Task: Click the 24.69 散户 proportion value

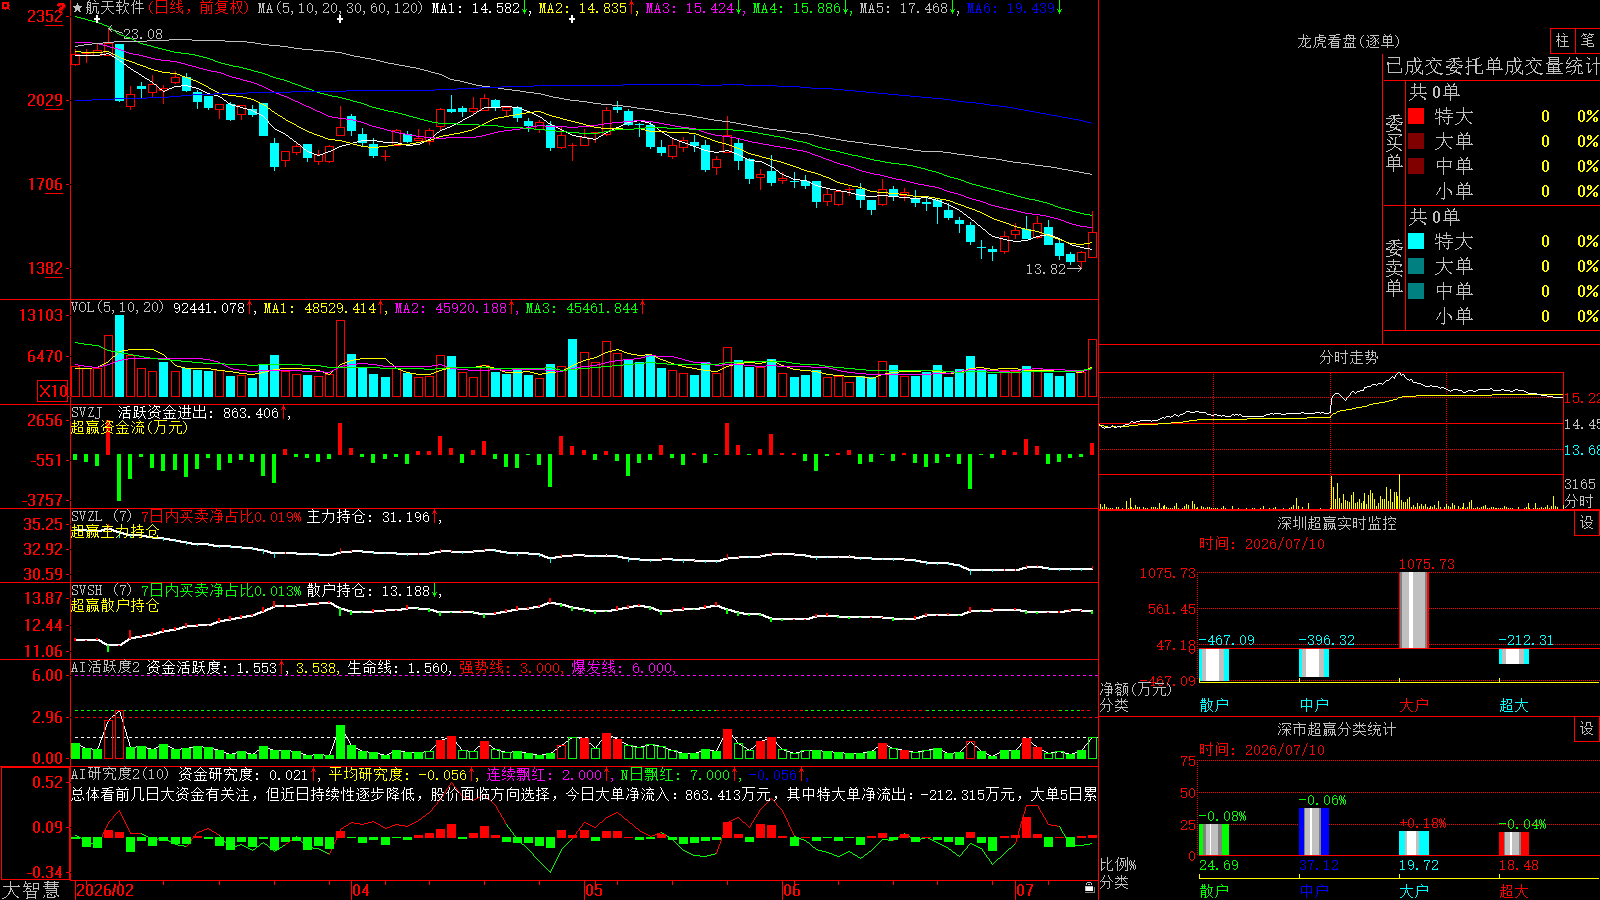Action: pos(1219,865)
